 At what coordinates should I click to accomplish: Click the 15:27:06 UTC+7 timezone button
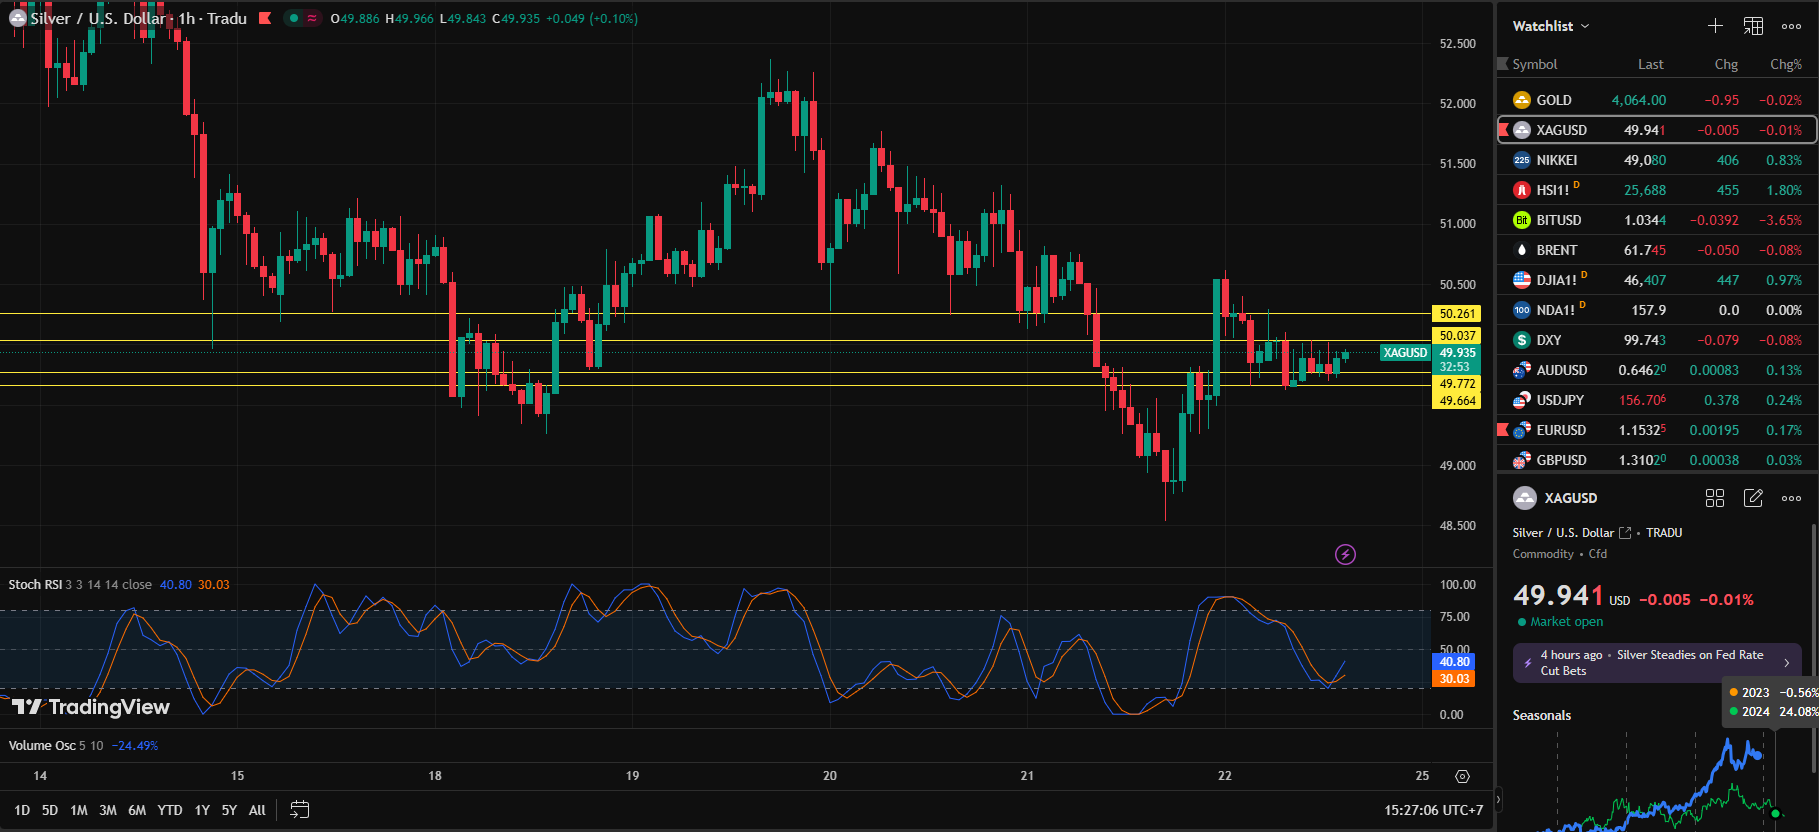pyautogui.click(x=1433, y=810)
